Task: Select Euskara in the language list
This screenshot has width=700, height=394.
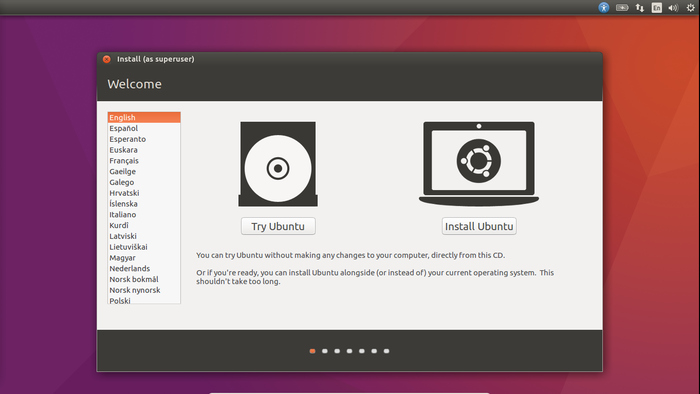Action: pos(144,150)
